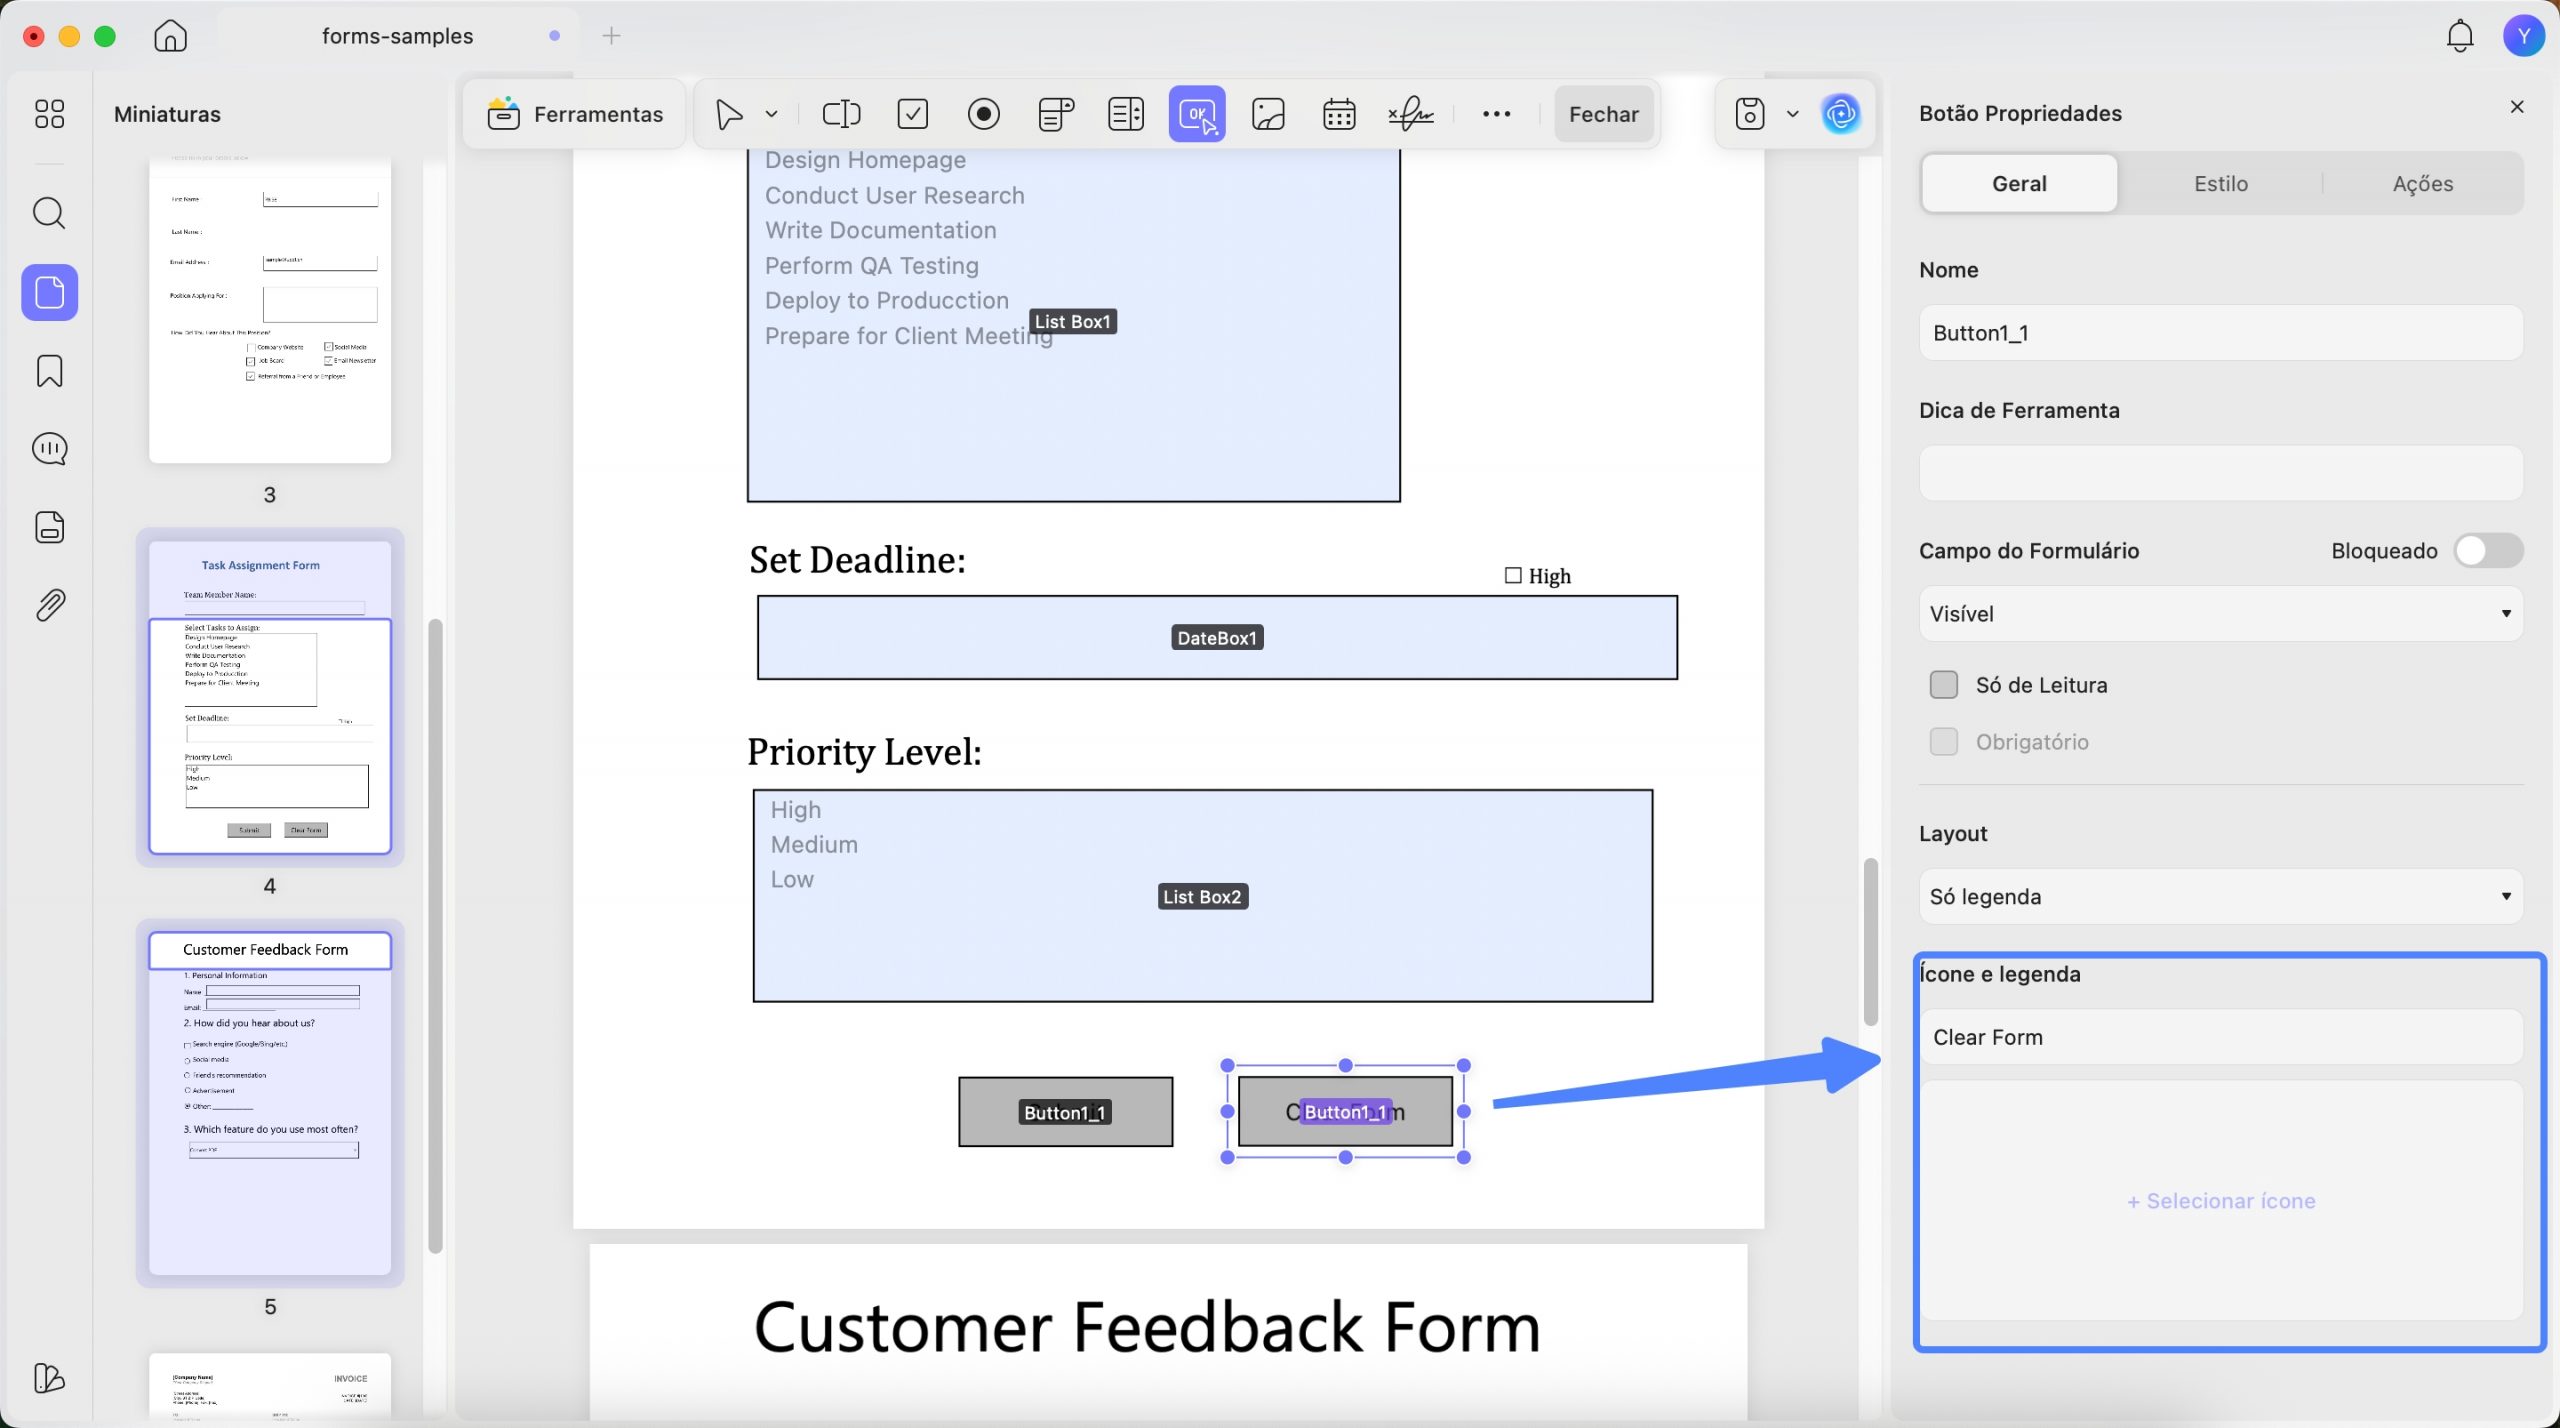Viewport: 2560px width, 1428px height.
Task: Open the user profile avatar Y
Action: coord(2524,36)
